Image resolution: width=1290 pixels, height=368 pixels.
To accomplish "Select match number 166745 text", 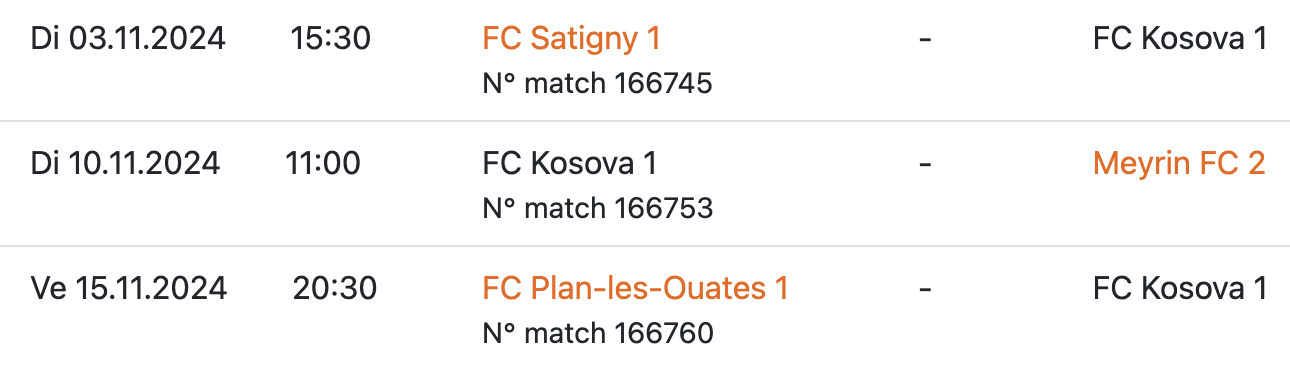I will [597, 83].
